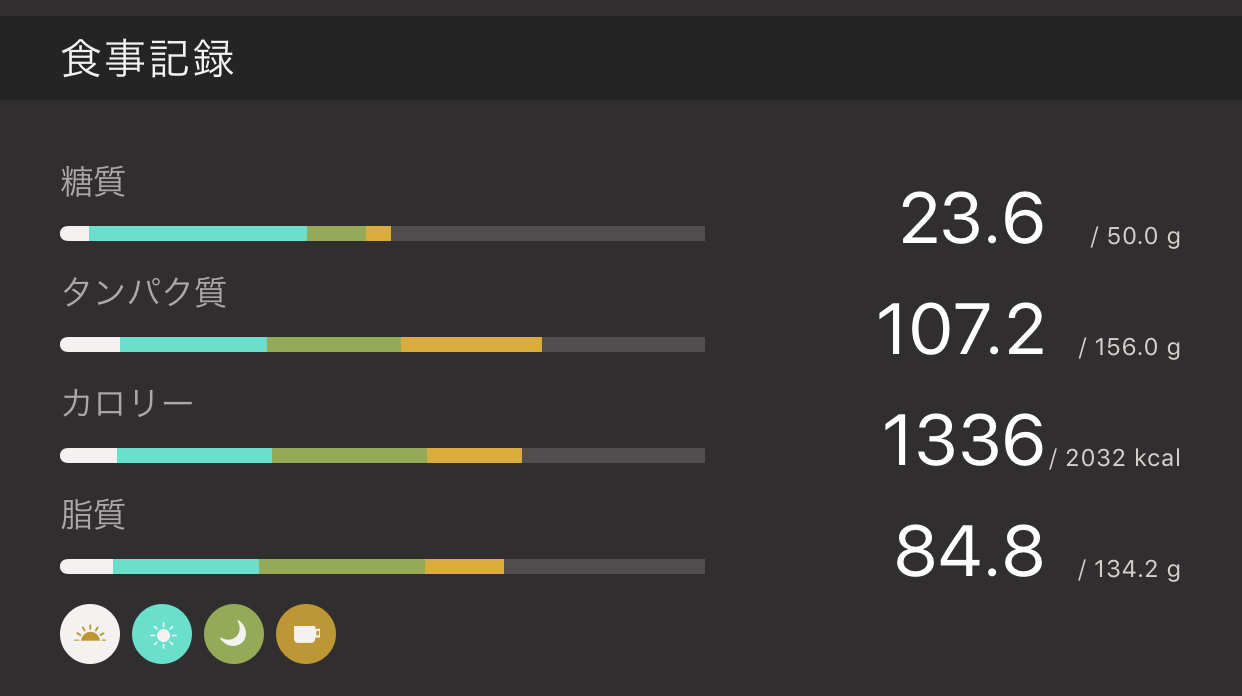Click the 1336 calorie intake value
Image resolution: width=1242 pixels, height=696 pixels.
pos(963,441)
